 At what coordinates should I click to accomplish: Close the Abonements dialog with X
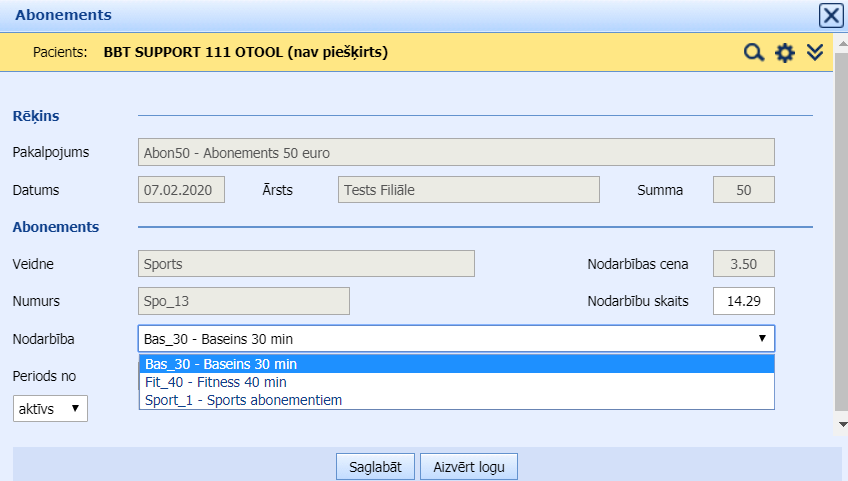[830, 15]
